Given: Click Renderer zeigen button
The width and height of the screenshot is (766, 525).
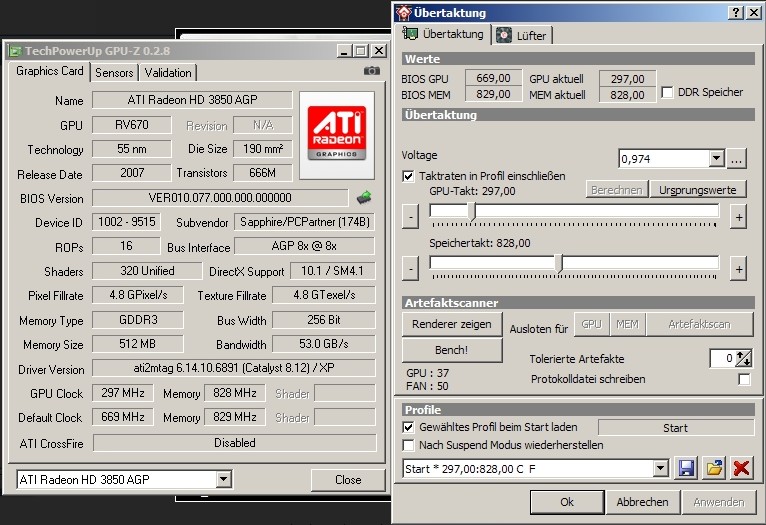Looking at the screenshot, I should (452, 324).
